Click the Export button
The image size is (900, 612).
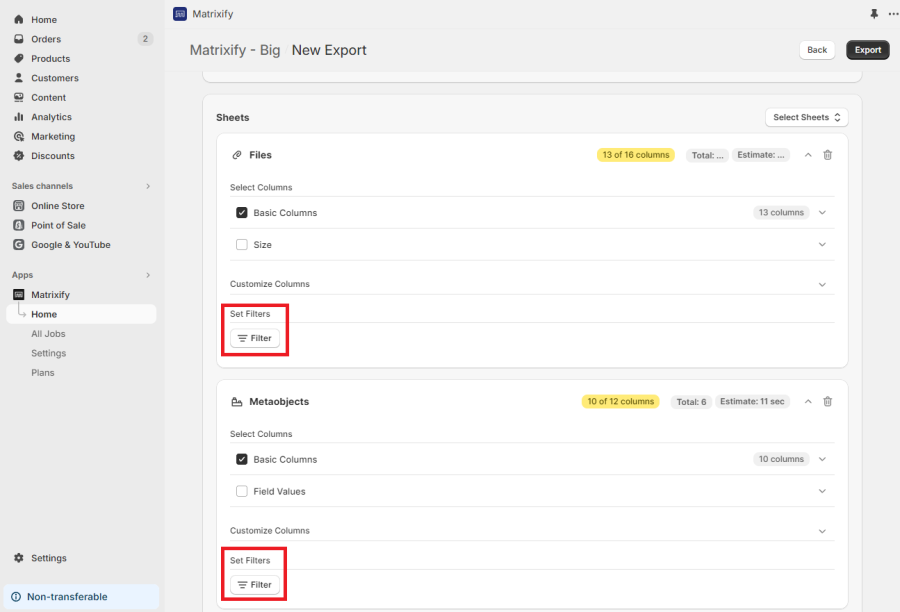[x=867, y=49]
